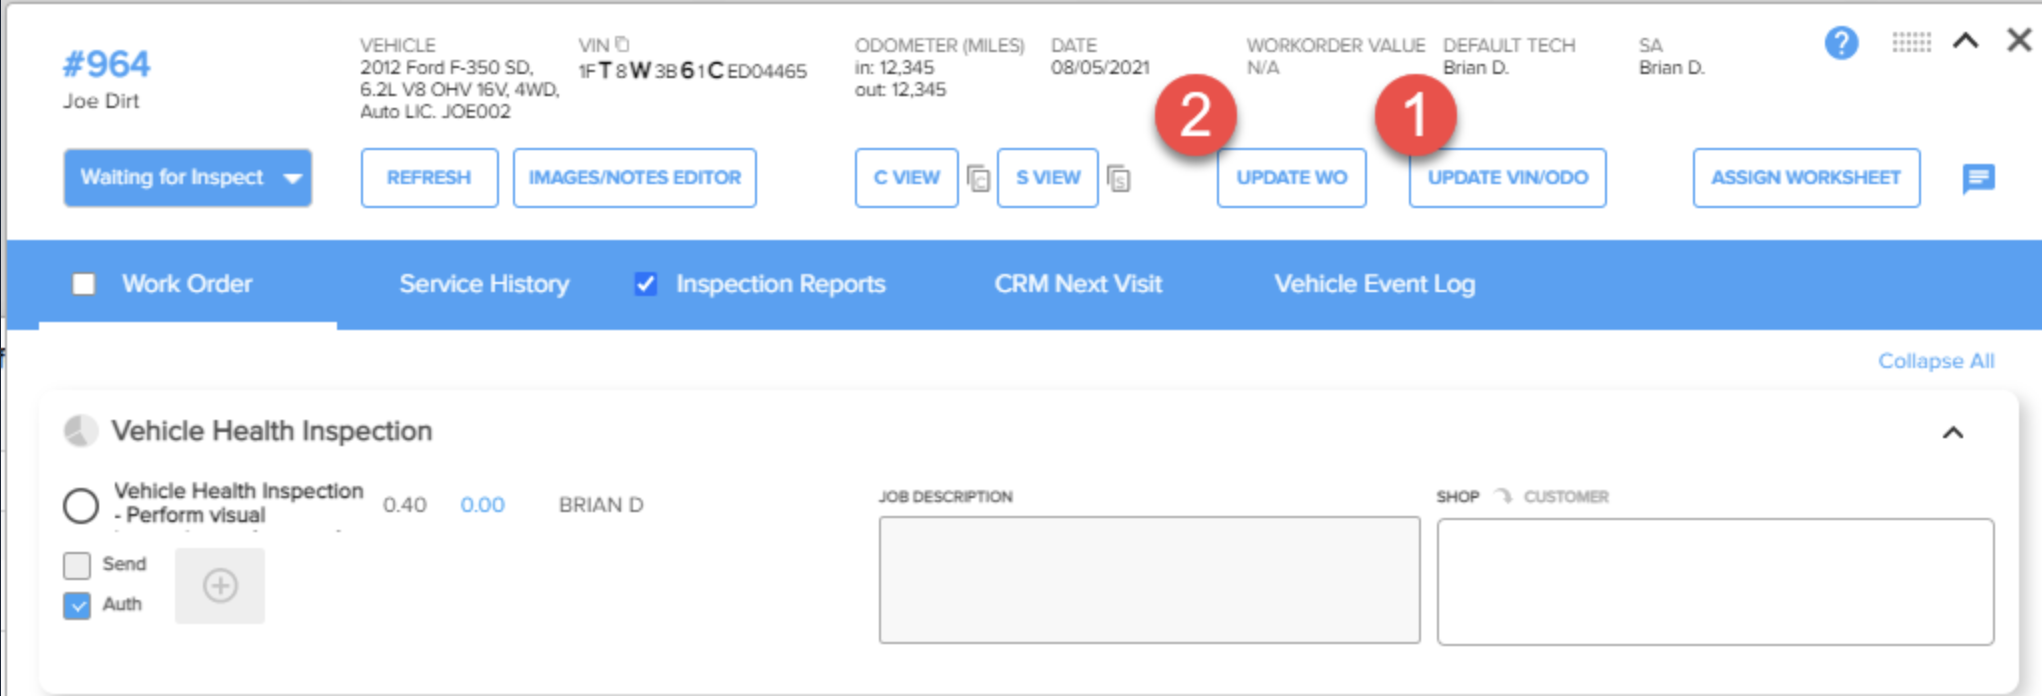
Task: Click the Vehicle Health Inspection pie status icon
Action: [x=81, y=431]
